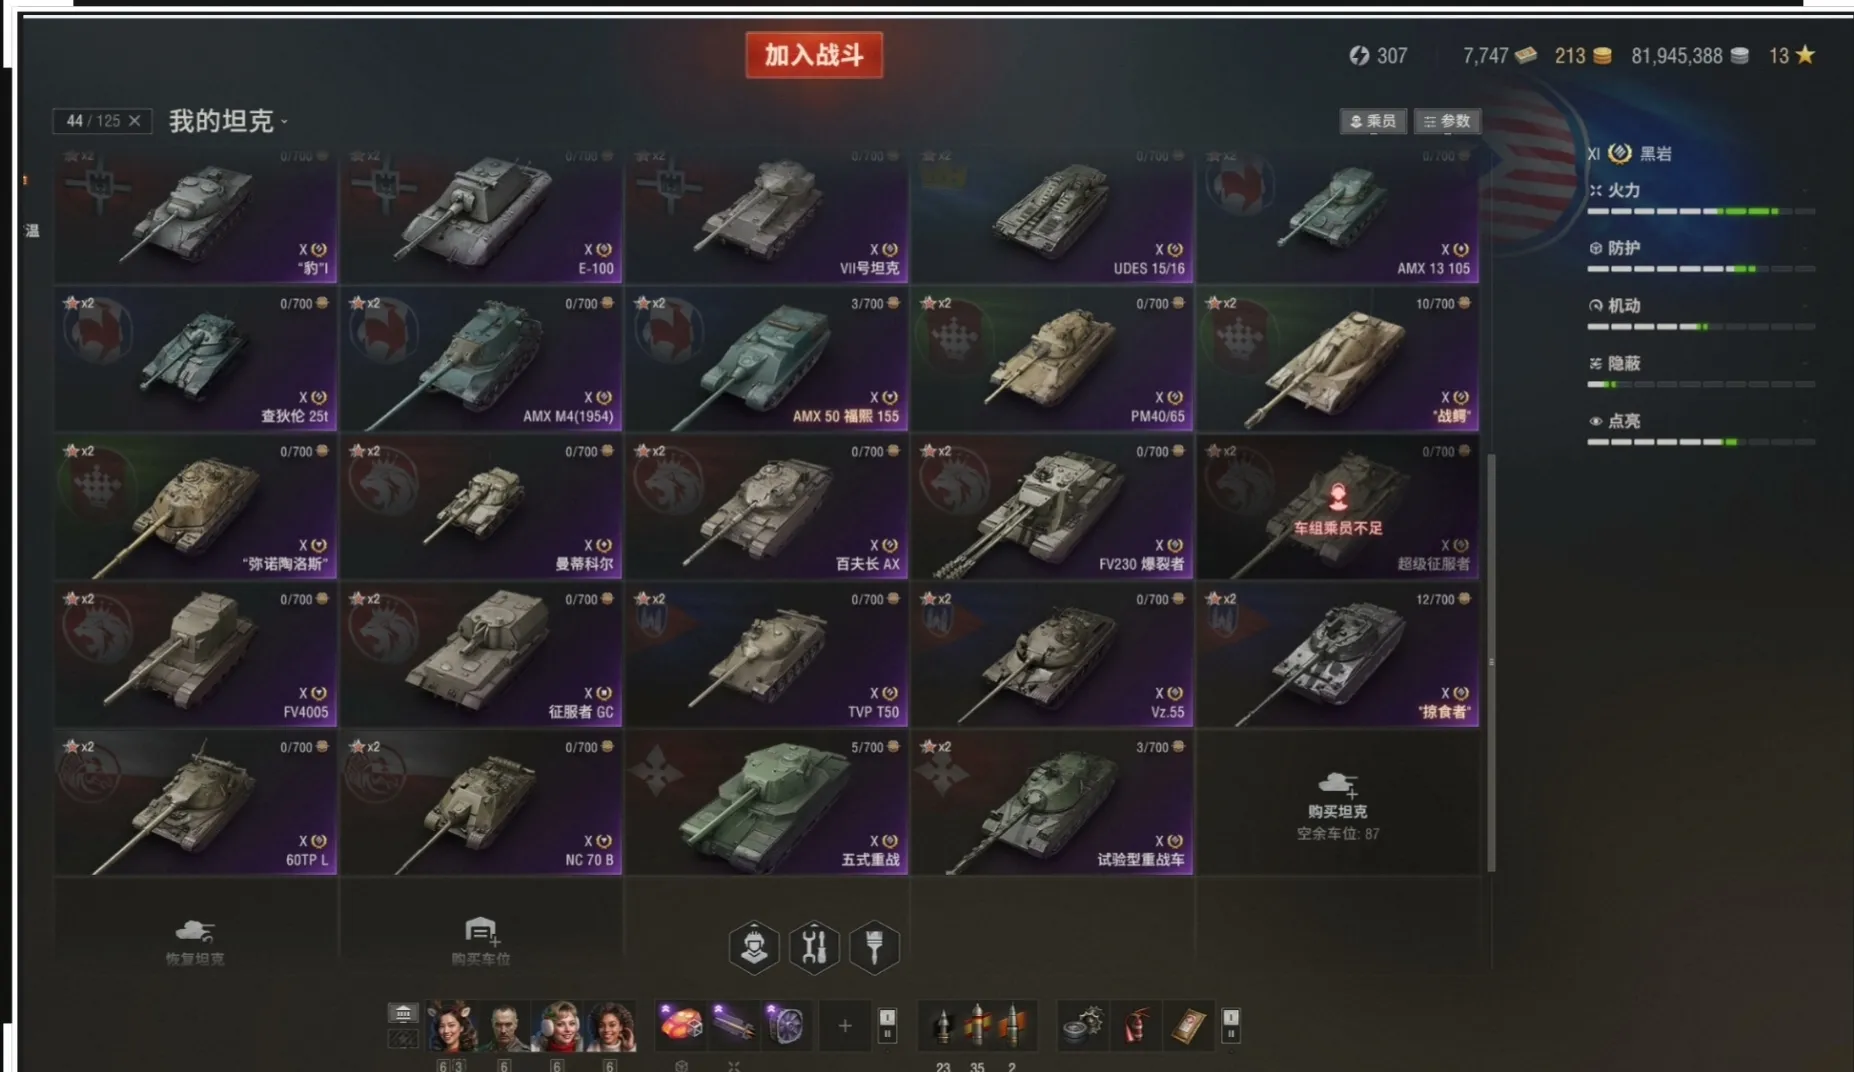Toggle the consumables loadout I/II switch
This screenshot has height=1072, width=1854.
[x=1231, y=1025]
